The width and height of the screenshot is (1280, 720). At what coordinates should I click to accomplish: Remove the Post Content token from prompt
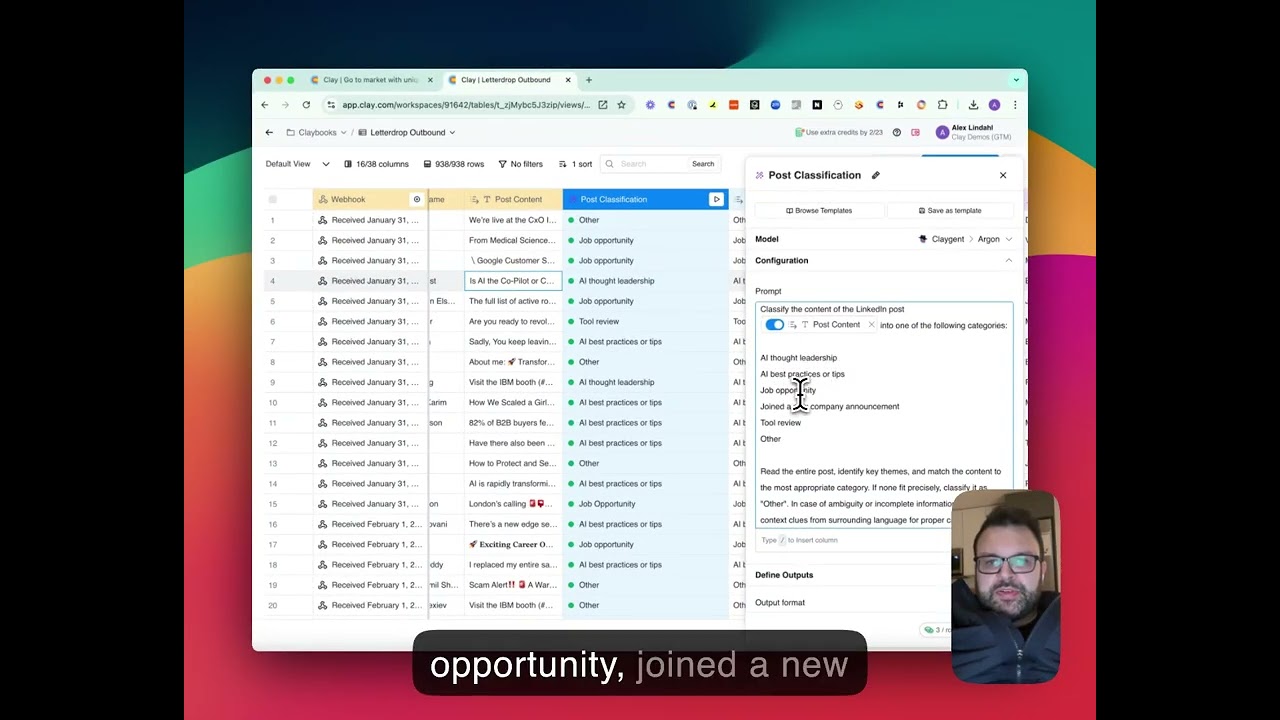click(x=871, y=325)
